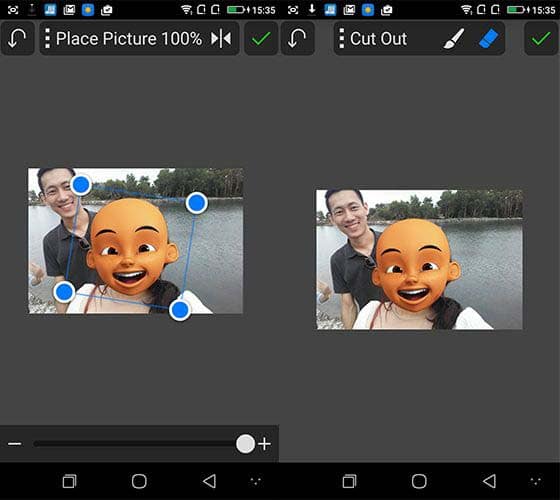This screenshot has height=500, width=560.
Task: Tap three-dots icon on left navigation bar
Action: (256, 481)
